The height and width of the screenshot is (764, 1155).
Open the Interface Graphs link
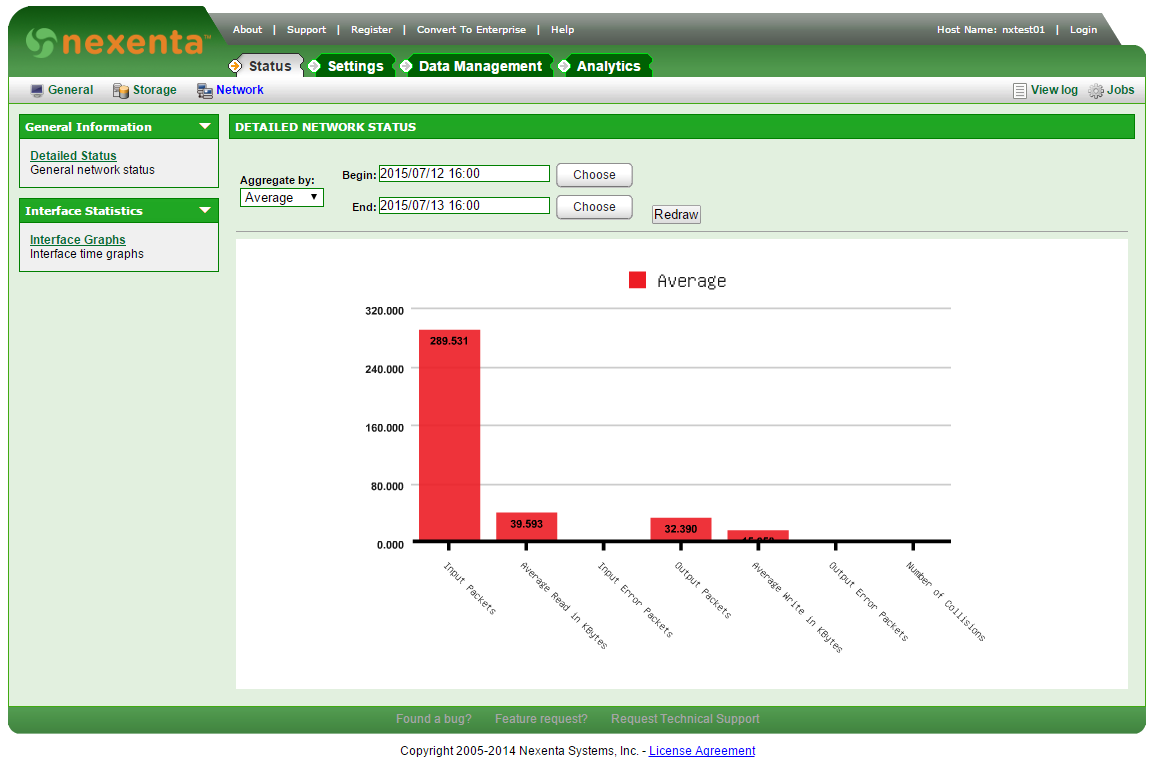tap(78, 240)
